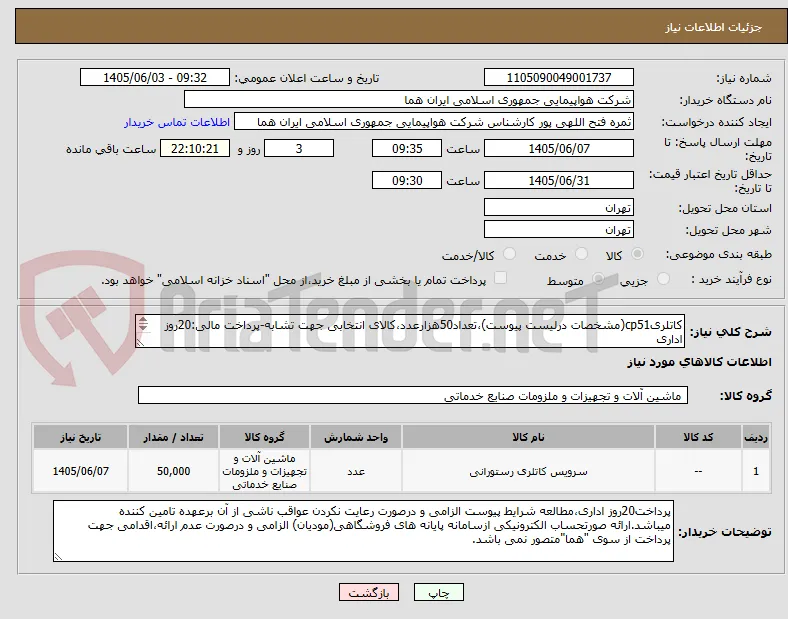
Task: Click the نام کالا column header
Action: tap(528, 437)
